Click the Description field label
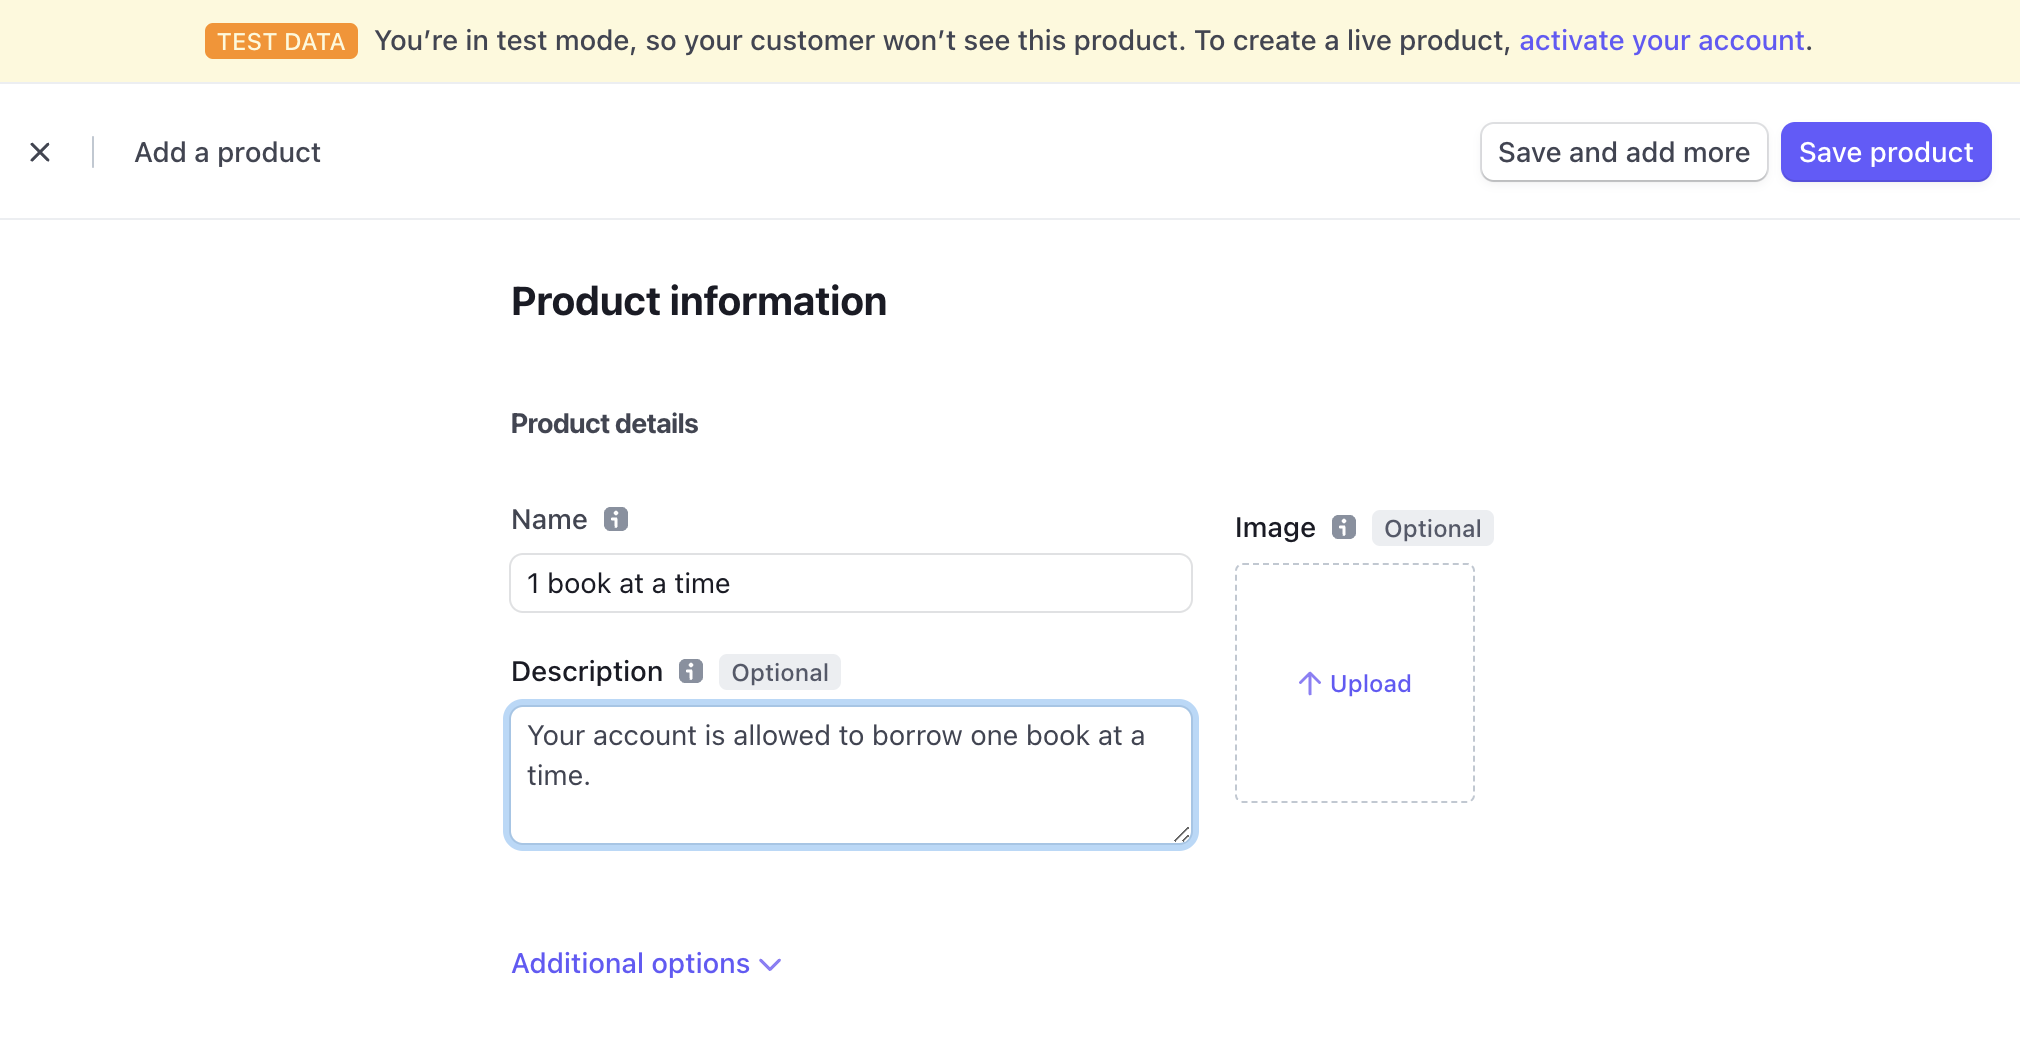The image size is (2020, 1048). [586, 671]
